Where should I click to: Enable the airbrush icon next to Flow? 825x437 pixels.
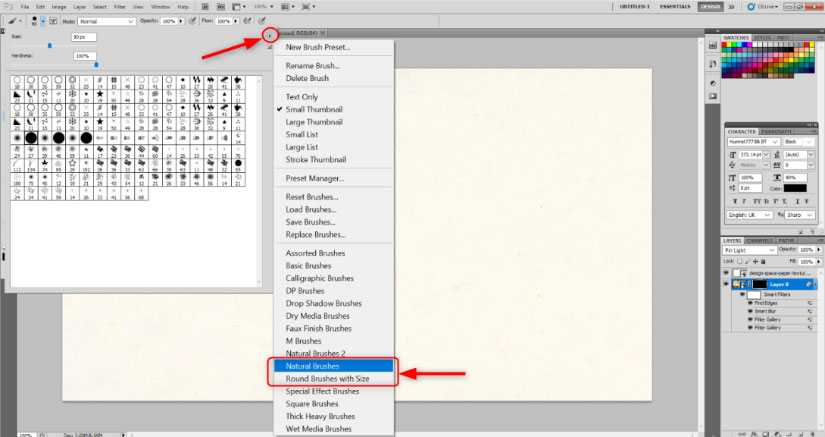coord(247,21)
